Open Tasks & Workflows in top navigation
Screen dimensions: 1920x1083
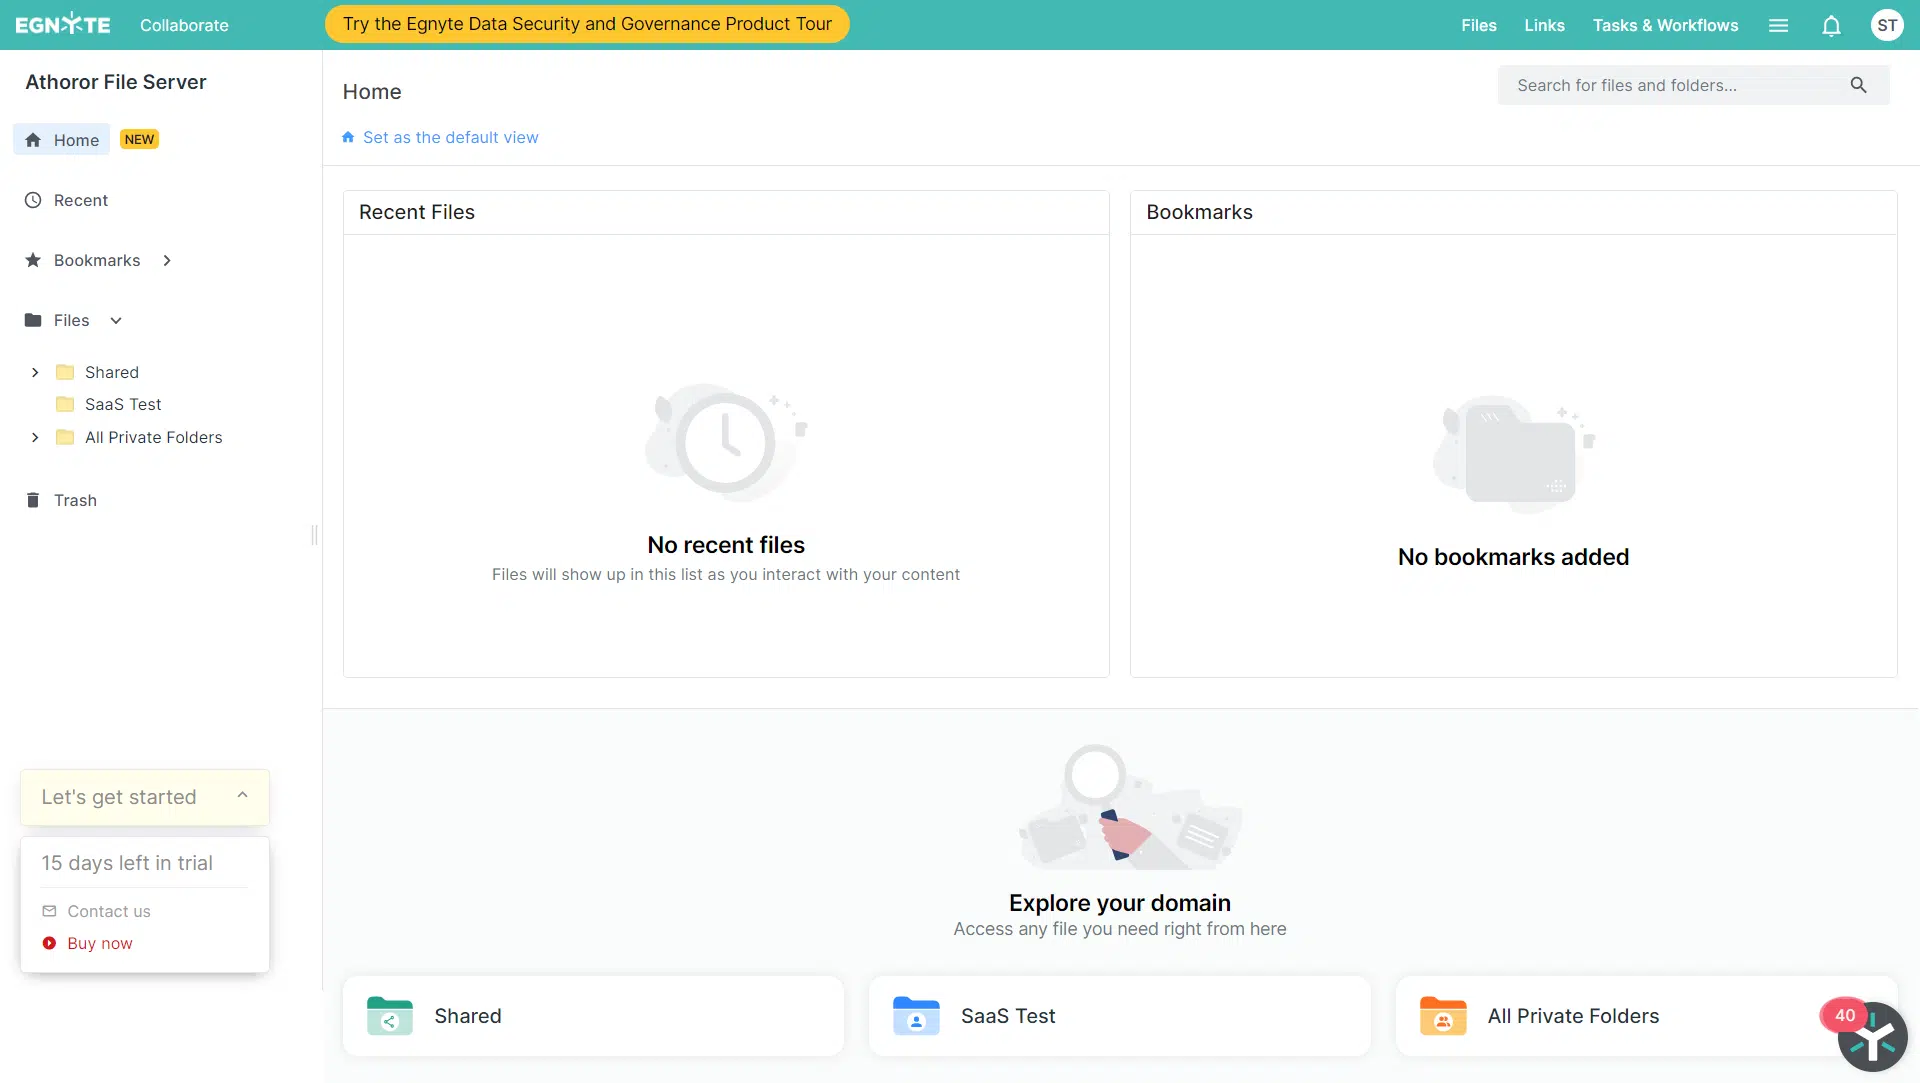[x=1665, y=25]
